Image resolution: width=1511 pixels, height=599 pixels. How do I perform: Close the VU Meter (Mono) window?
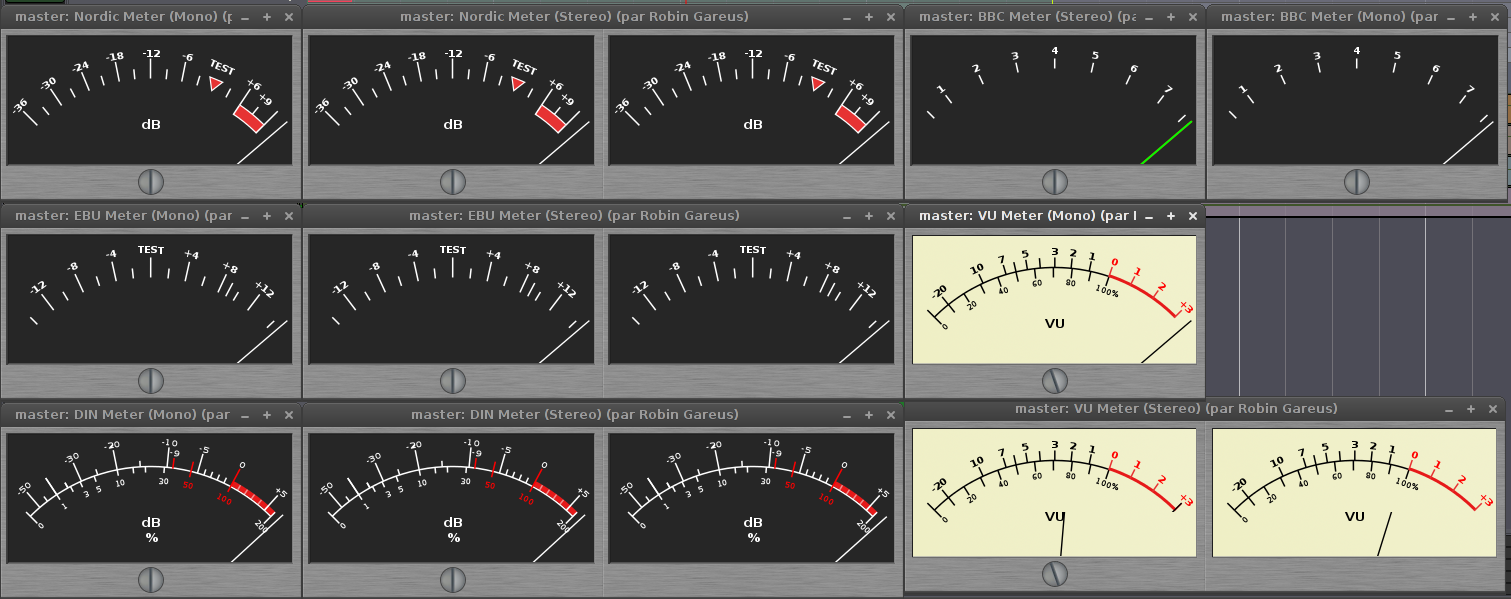tap(1193, 217)
